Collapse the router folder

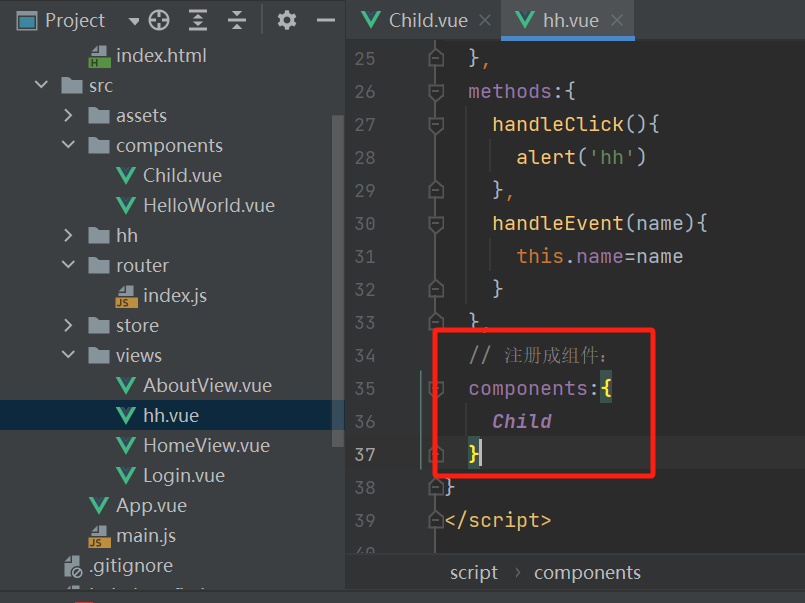click(x=68, y=265)
